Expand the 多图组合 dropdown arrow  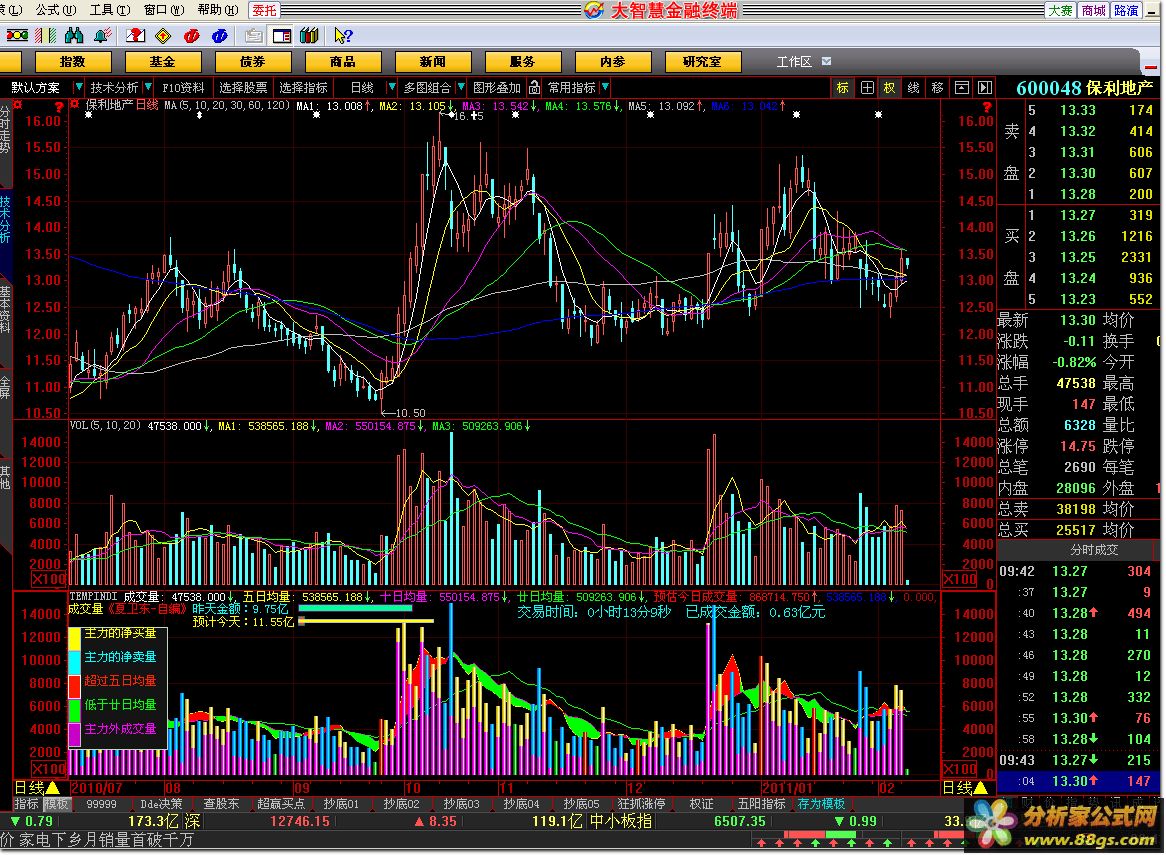pyautogui.click(x=461, y=88)
